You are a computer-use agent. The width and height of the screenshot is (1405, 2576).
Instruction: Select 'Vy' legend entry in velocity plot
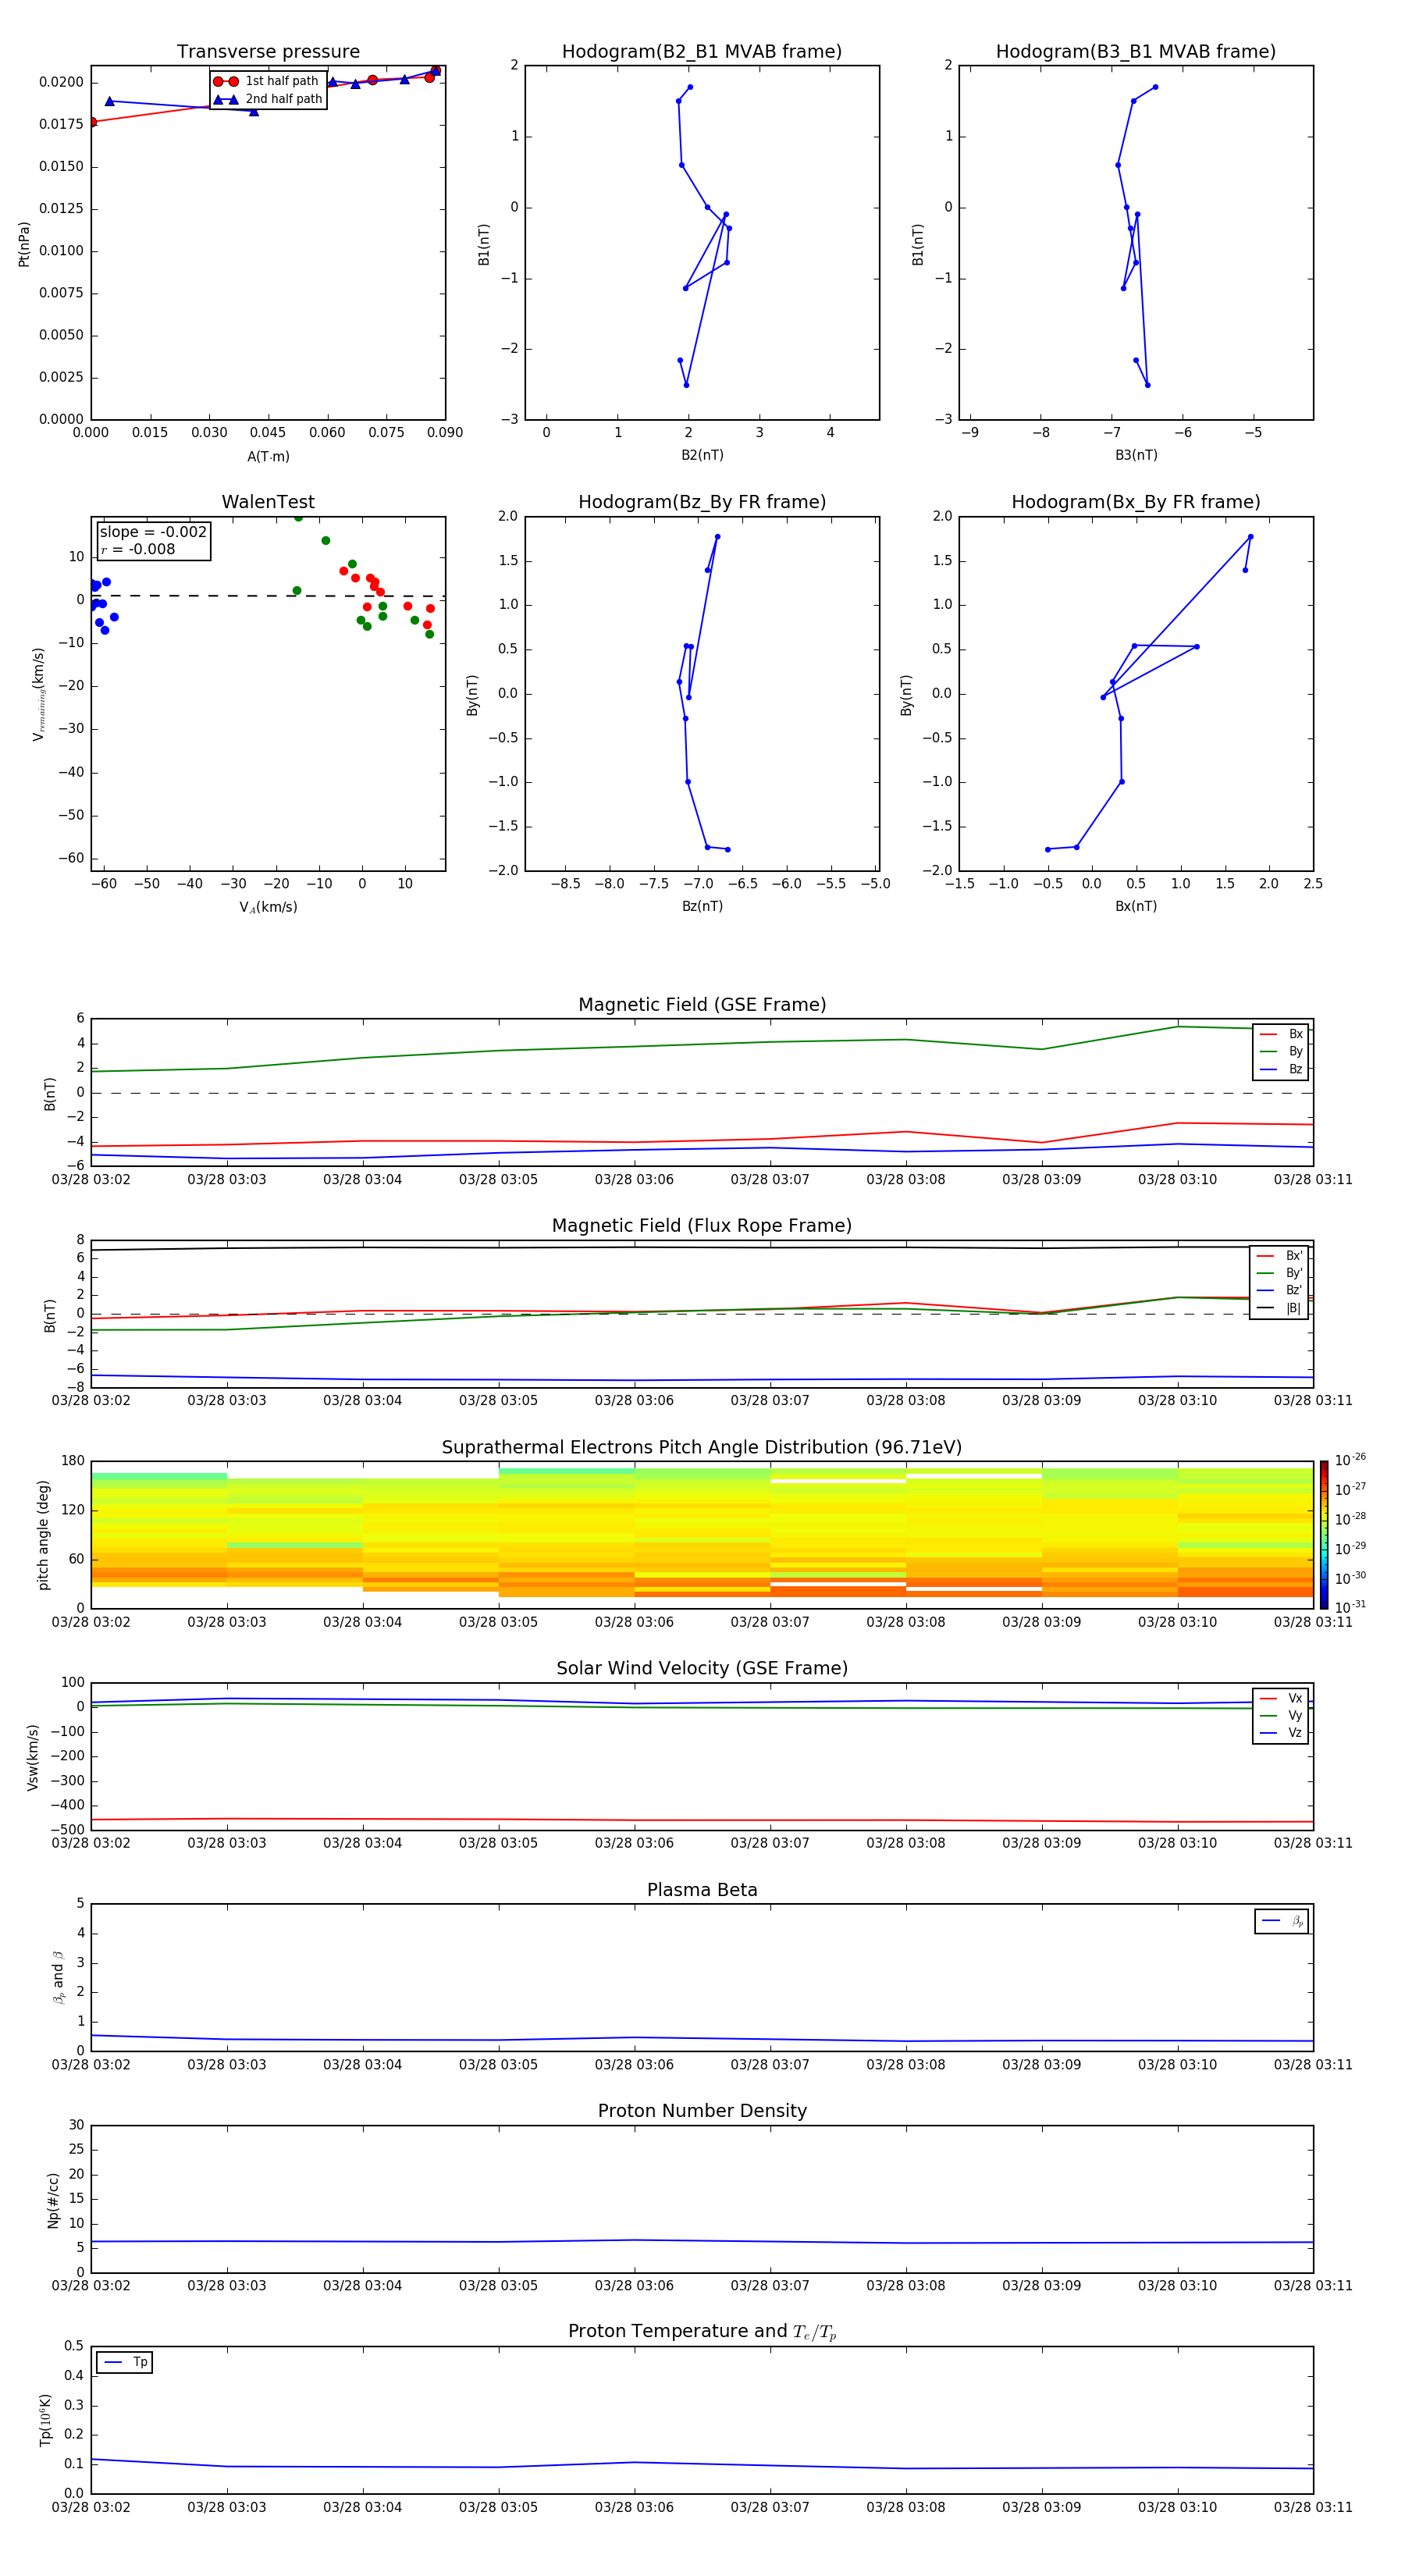point(1281,1715)
